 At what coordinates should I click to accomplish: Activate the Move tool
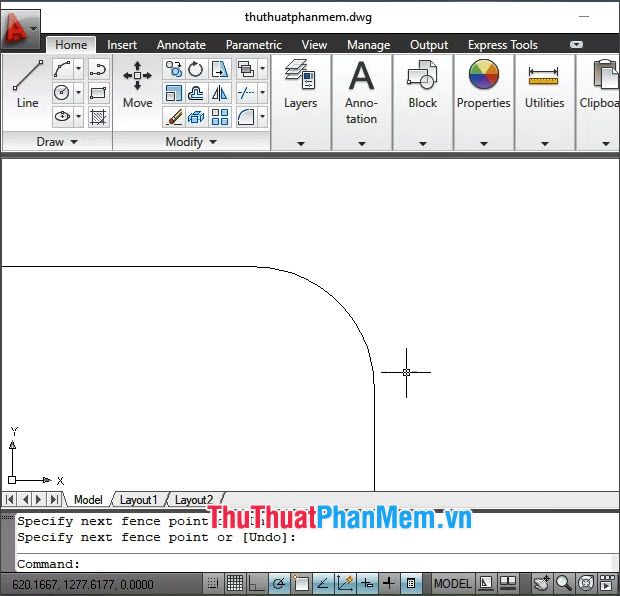point(137,84)
